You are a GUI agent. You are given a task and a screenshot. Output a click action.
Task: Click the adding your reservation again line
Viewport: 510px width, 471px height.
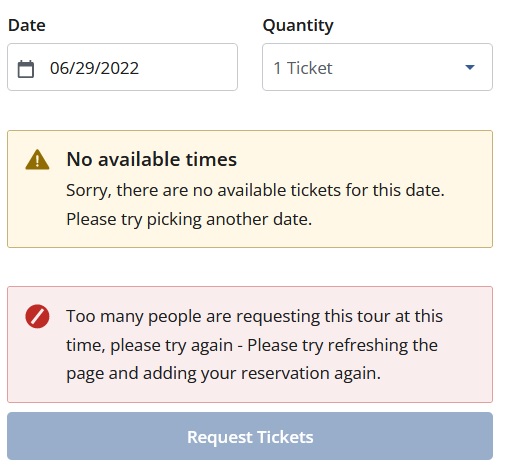(223, 374)
